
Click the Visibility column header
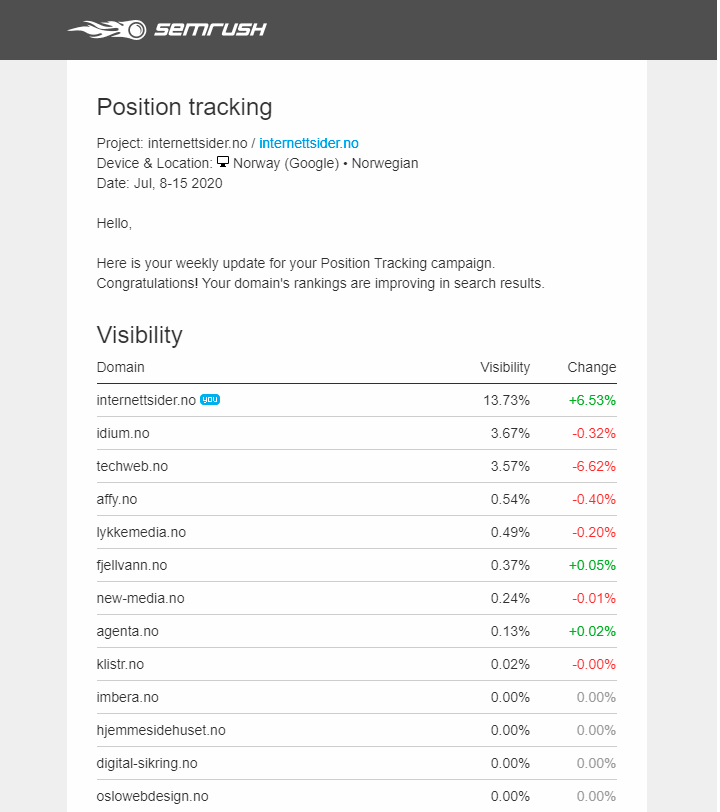pos(505,367)
